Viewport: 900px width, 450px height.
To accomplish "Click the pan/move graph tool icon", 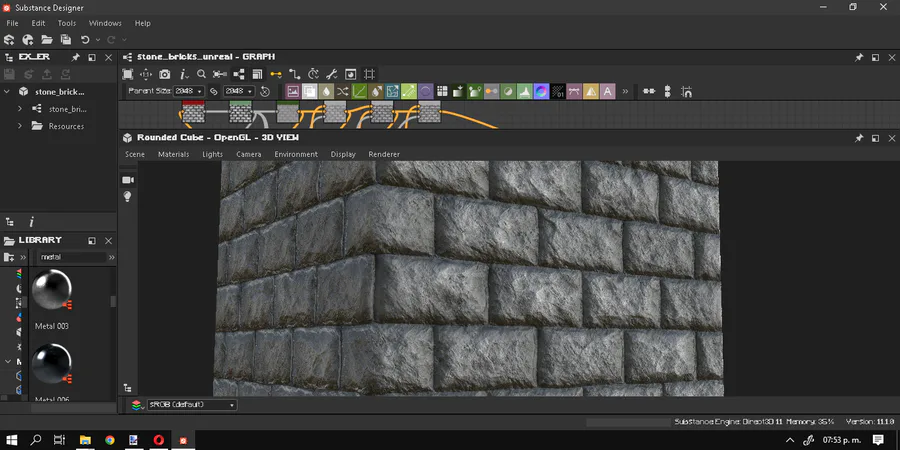I will (146, 74).
